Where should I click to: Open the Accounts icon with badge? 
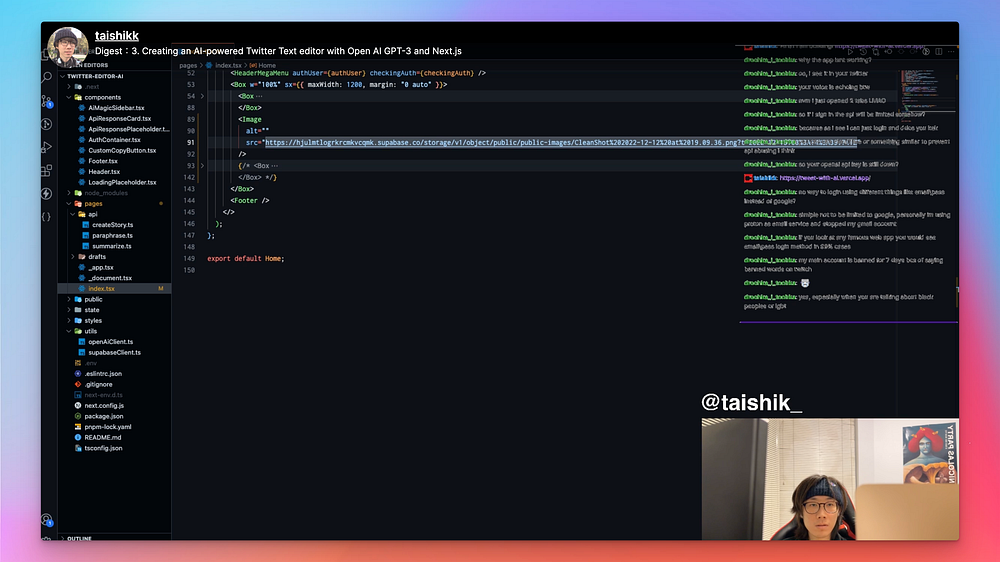47,520
